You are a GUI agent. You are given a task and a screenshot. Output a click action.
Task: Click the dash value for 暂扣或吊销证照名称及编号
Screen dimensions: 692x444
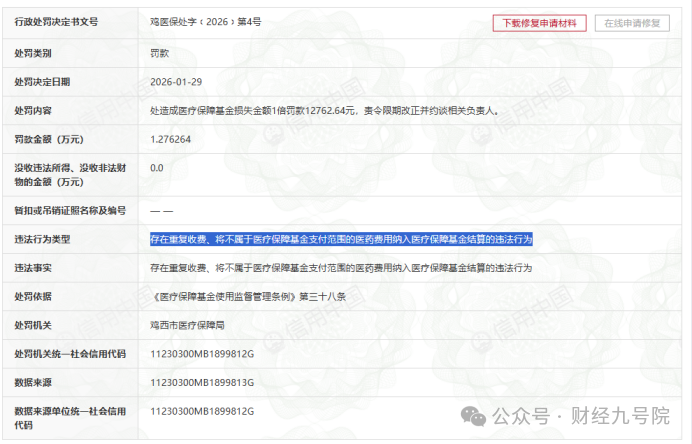click(x=162, y=211)
